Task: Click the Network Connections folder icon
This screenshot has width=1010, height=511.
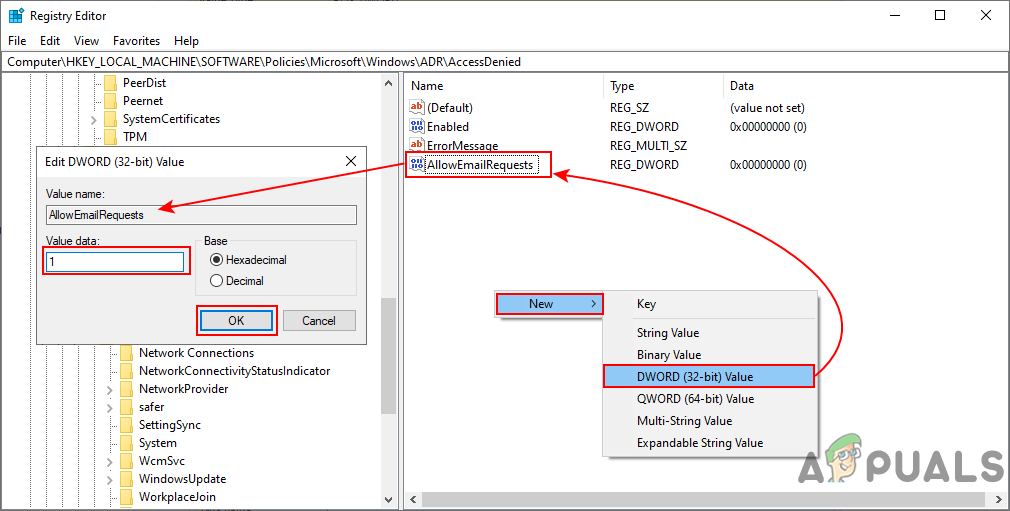Action: (127, 353)
